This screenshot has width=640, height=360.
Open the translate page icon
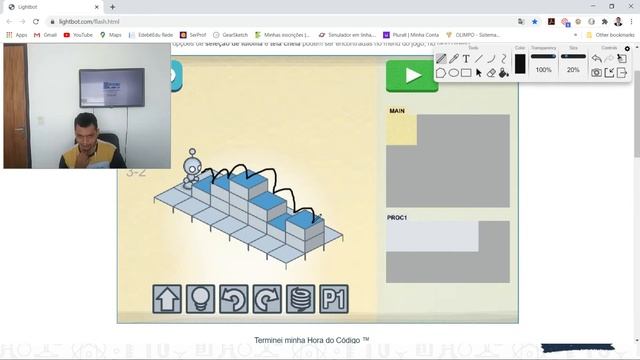[521, 22]
